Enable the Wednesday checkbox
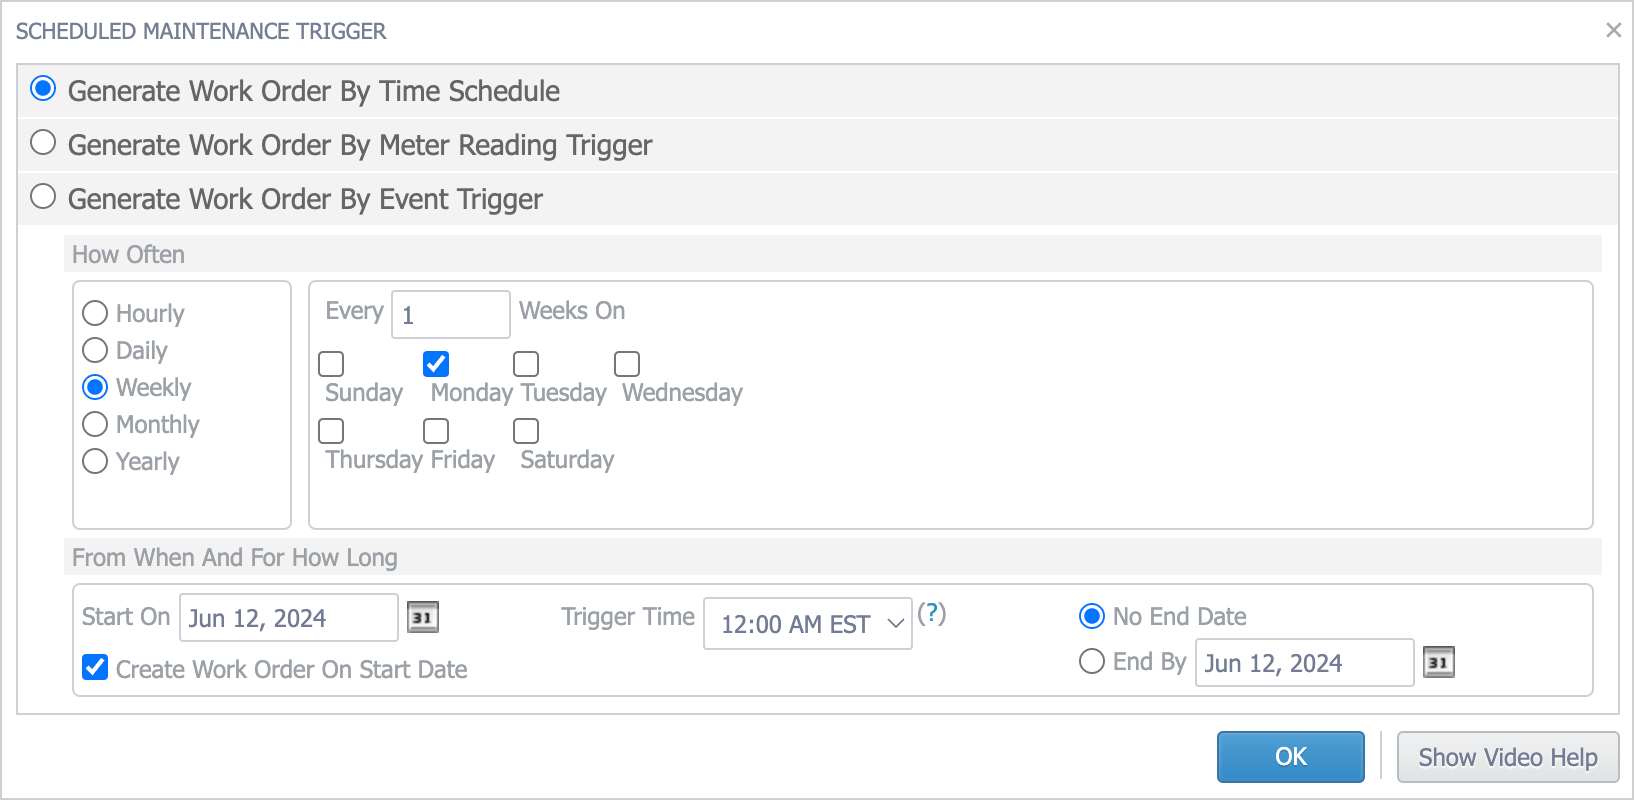 click(627, 364)
